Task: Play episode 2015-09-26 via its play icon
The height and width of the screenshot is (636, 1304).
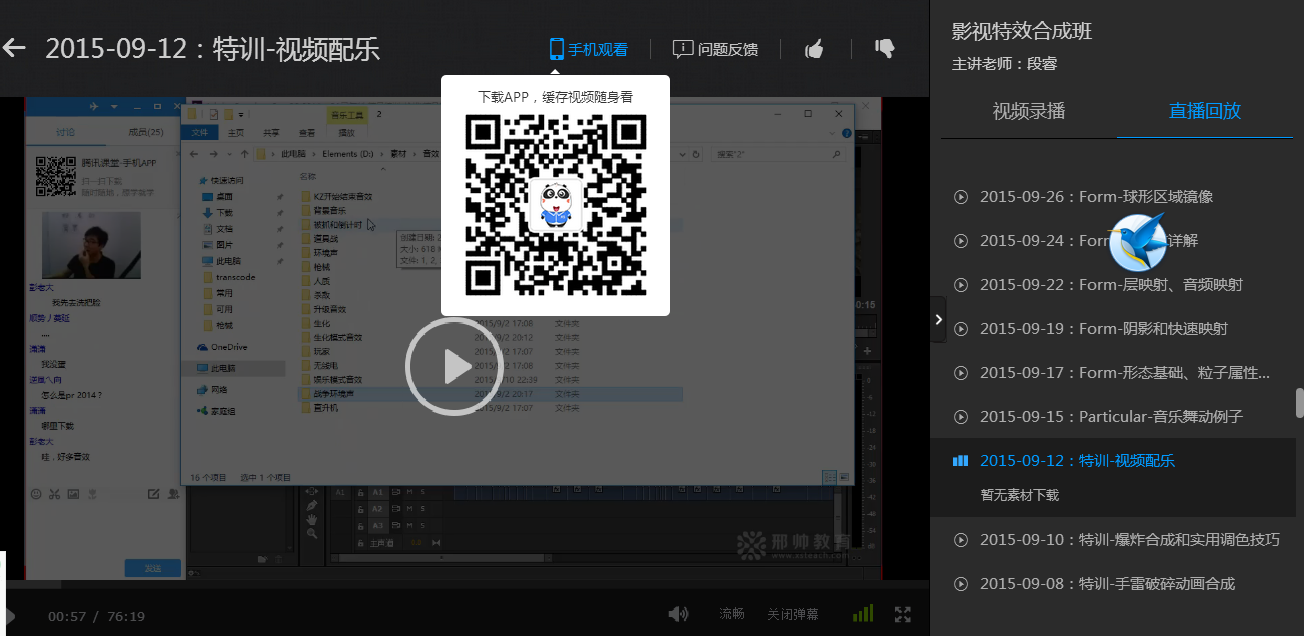Action: [960, 196]
